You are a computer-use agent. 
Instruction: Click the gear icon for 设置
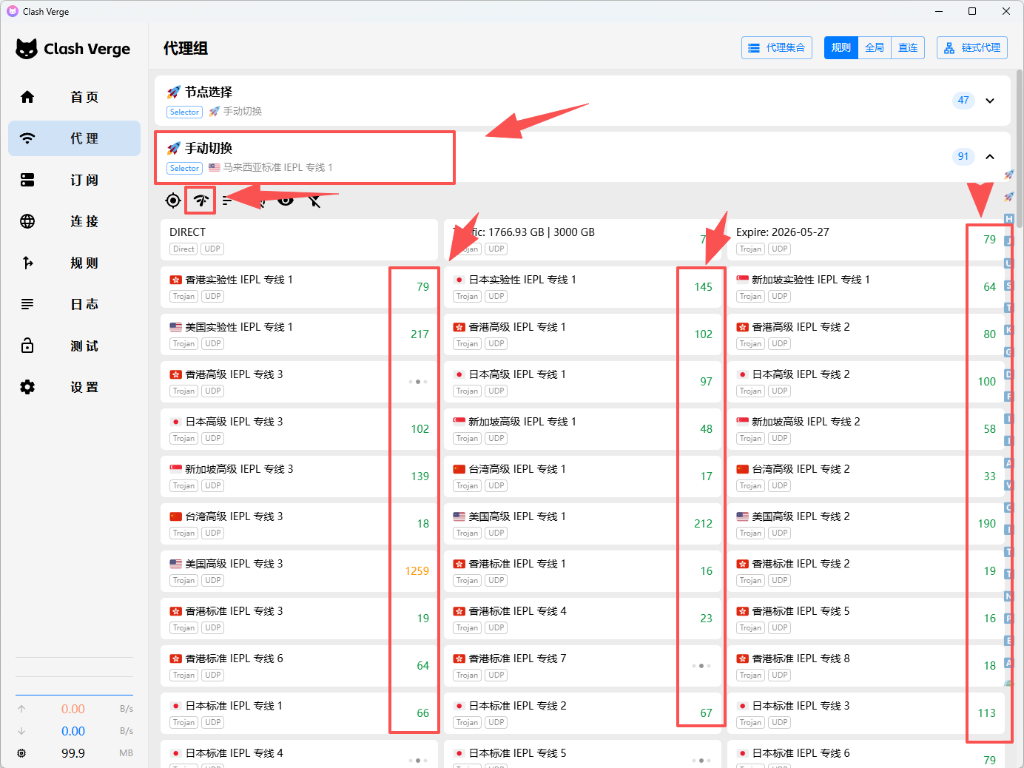[27, 387]
